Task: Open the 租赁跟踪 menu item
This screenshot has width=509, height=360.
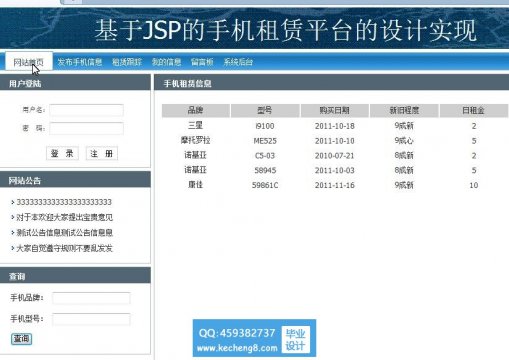Action: point(127,62)
